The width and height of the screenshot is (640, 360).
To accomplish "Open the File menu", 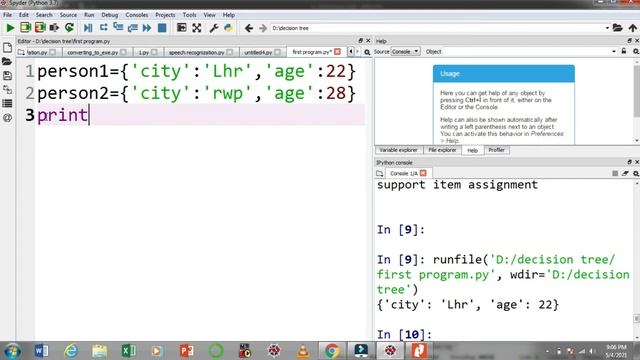I will pyautogui.click(x=7, y=15).
